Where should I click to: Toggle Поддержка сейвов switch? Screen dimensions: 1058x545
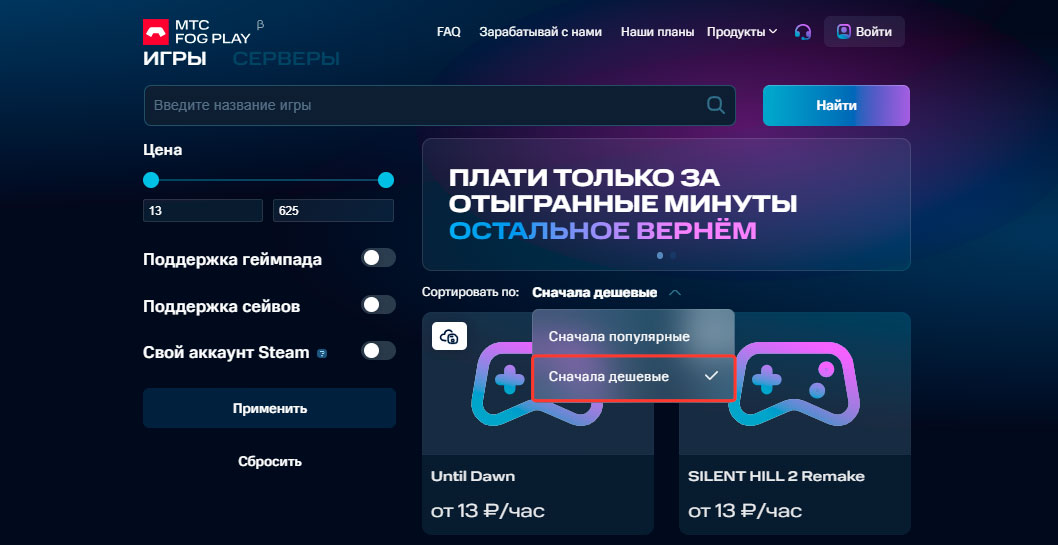tap(378, 304)
